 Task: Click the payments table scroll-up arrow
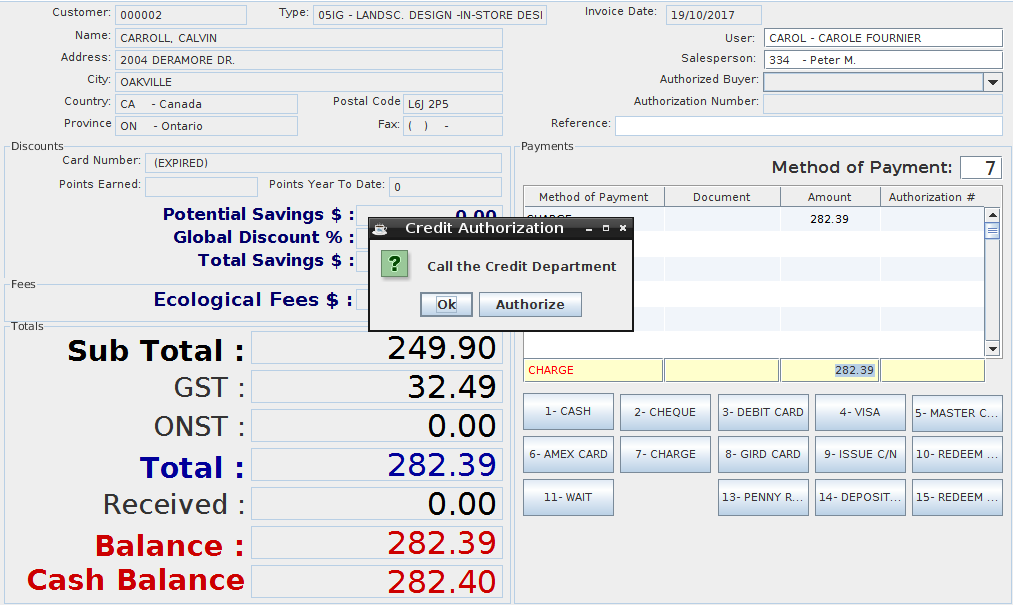992,214
